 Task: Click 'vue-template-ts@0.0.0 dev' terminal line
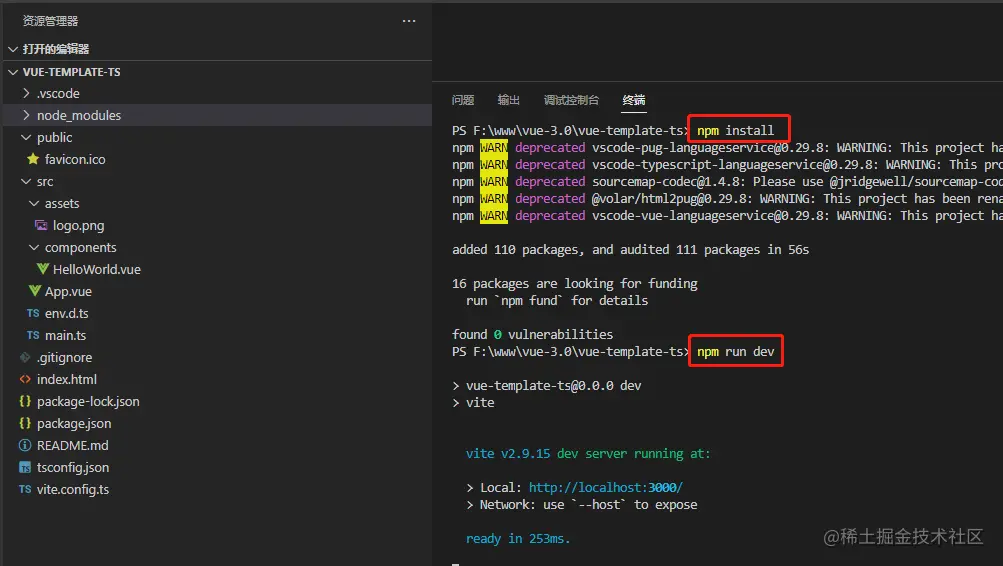(x=553, y=386)
